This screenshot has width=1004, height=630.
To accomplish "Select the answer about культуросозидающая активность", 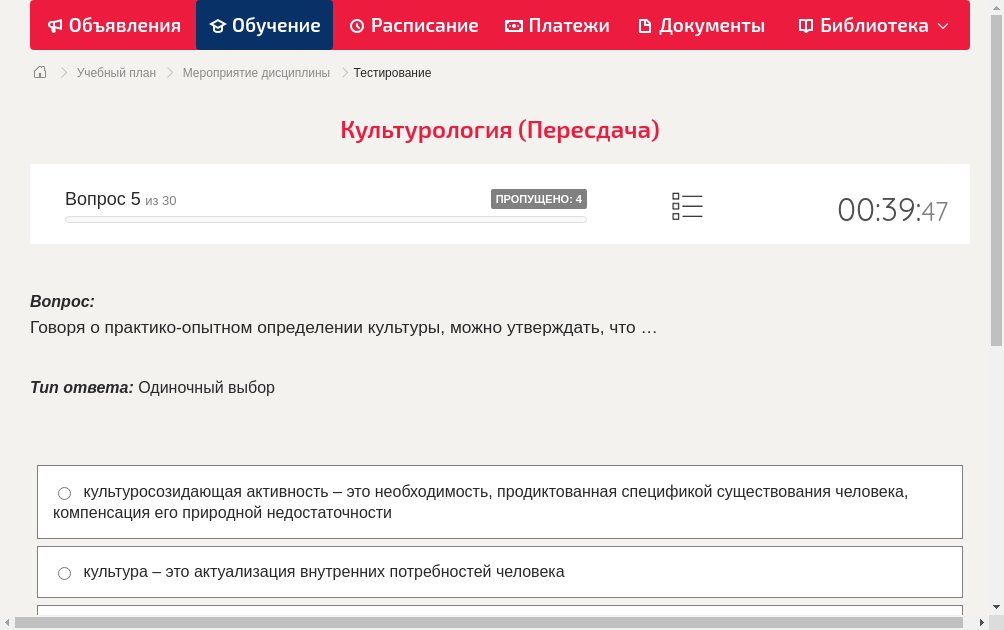I will pos(64,492).
